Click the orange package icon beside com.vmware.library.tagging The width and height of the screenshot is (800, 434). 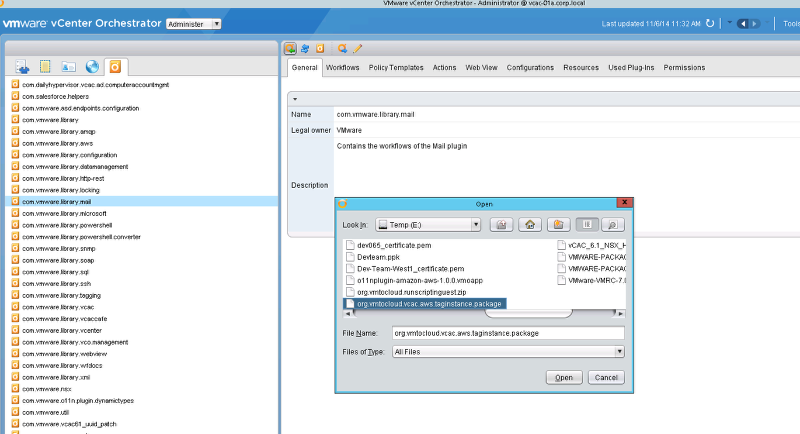(15, 295)
